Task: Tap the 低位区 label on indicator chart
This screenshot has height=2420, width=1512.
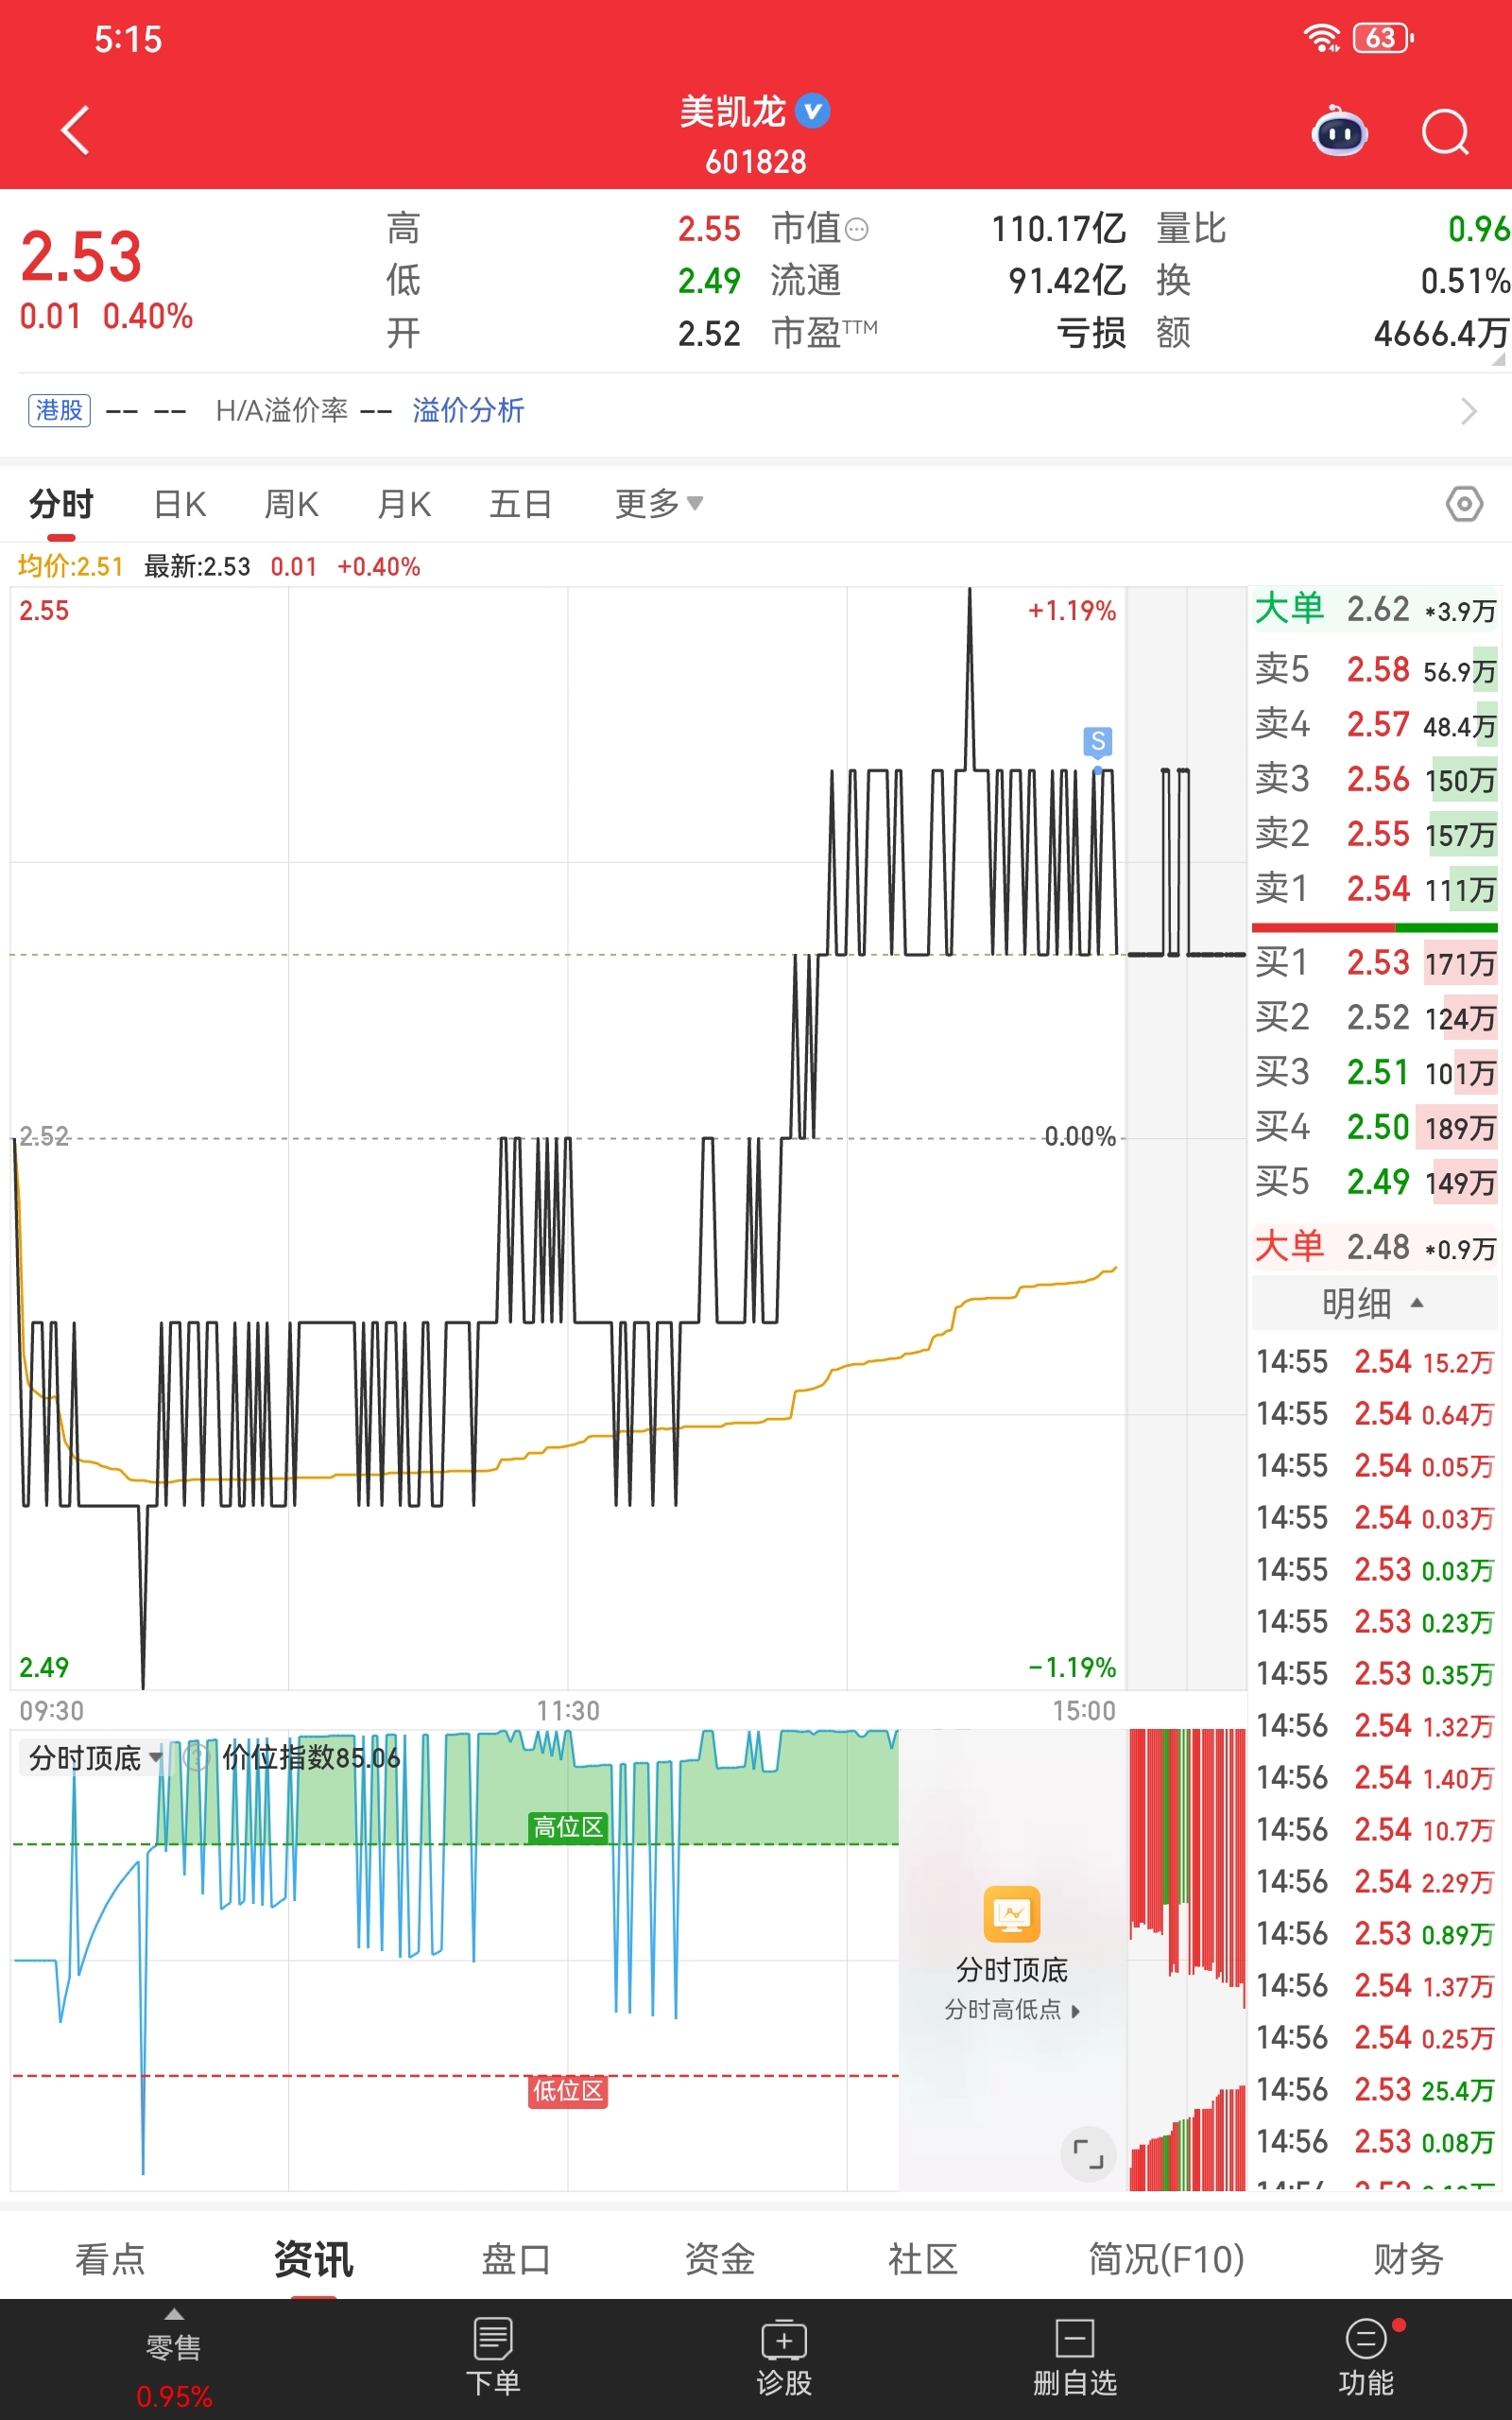Action: 568,2090
